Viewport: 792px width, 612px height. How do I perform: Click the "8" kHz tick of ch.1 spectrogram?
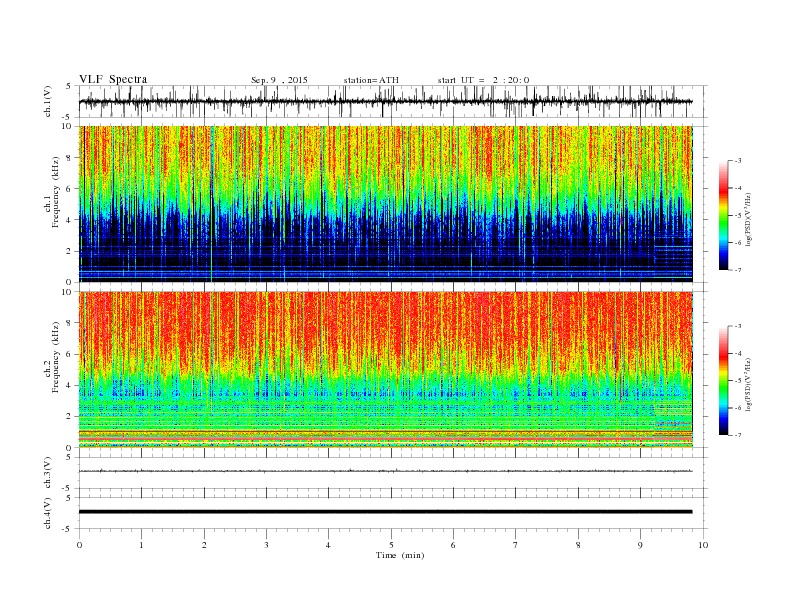(70, 158)
